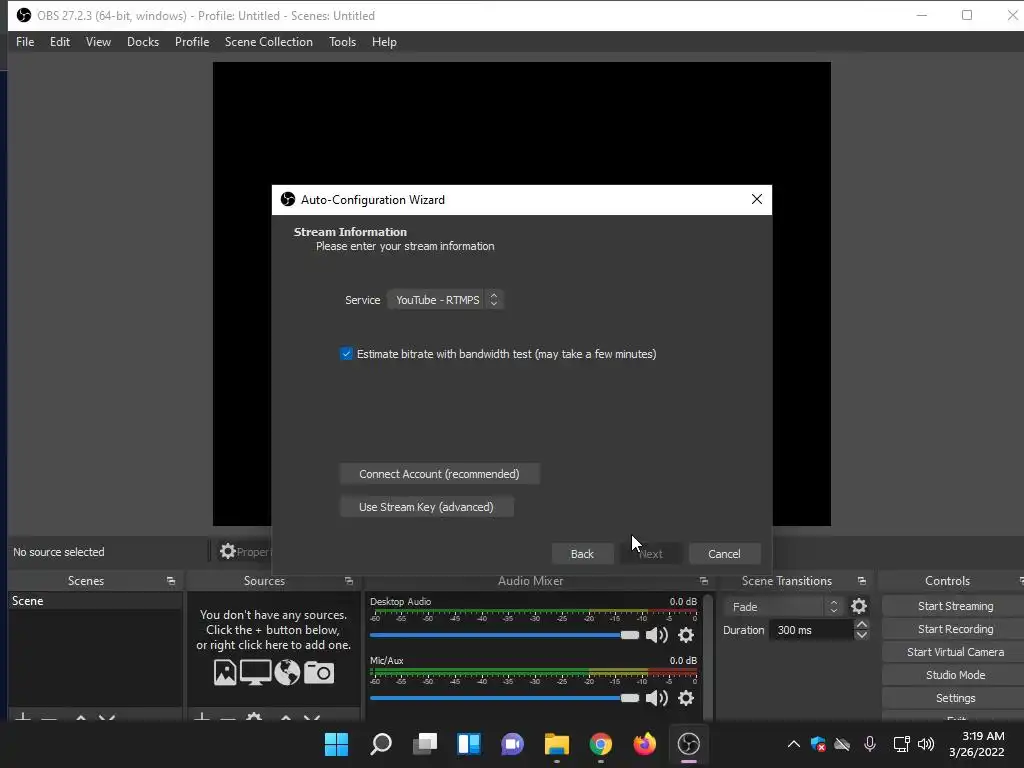Screen dimensions: 1024x768
Task: Click the browser globe source icon
Action: [287, 673]
